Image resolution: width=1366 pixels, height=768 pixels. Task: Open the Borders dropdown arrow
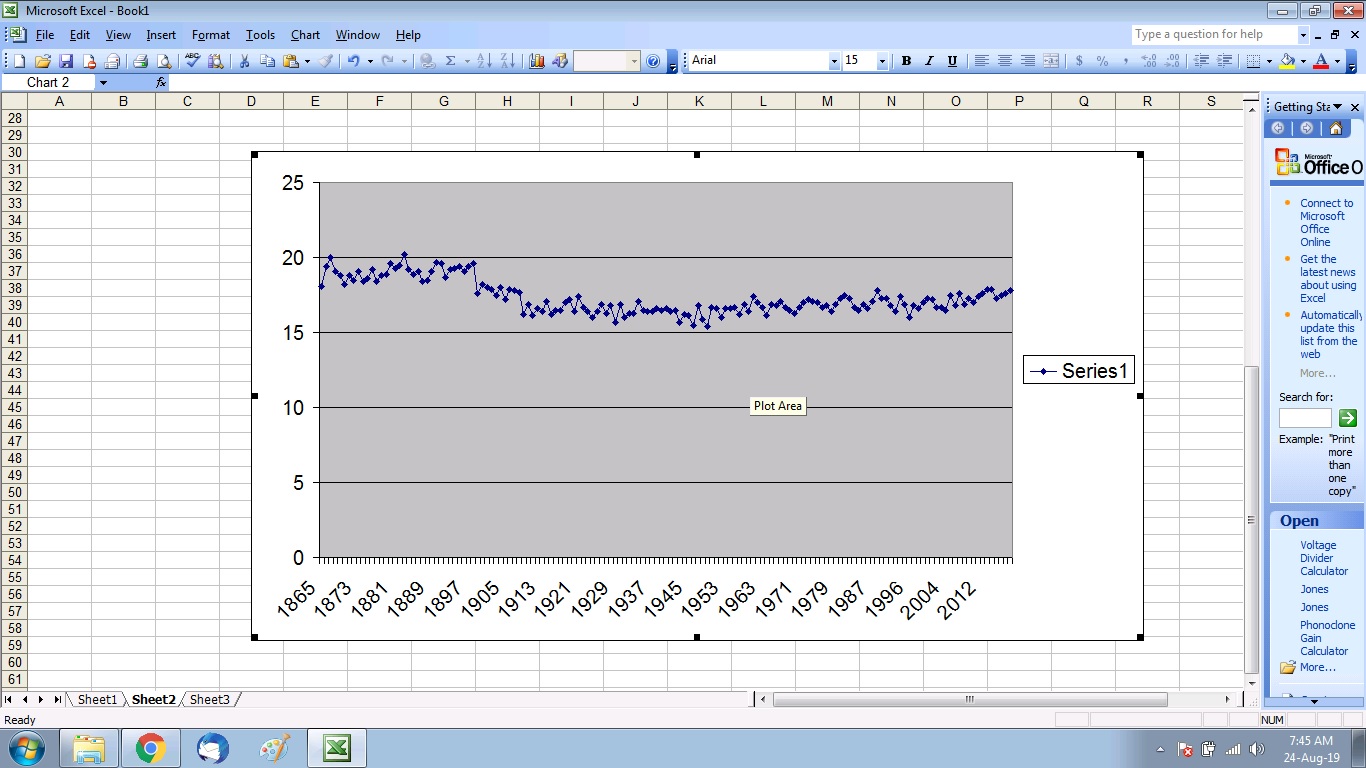click(x=1270, y=61)
